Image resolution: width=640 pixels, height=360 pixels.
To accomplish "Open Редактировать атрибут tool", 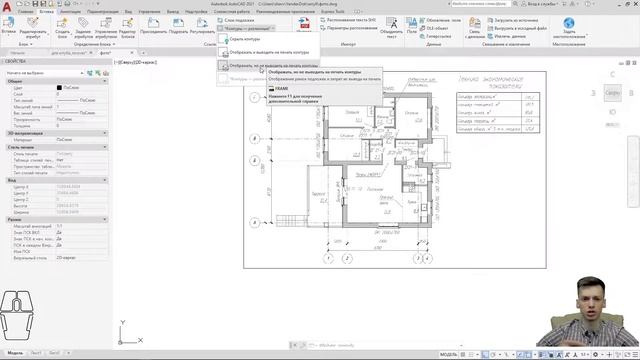I will 33,28.
